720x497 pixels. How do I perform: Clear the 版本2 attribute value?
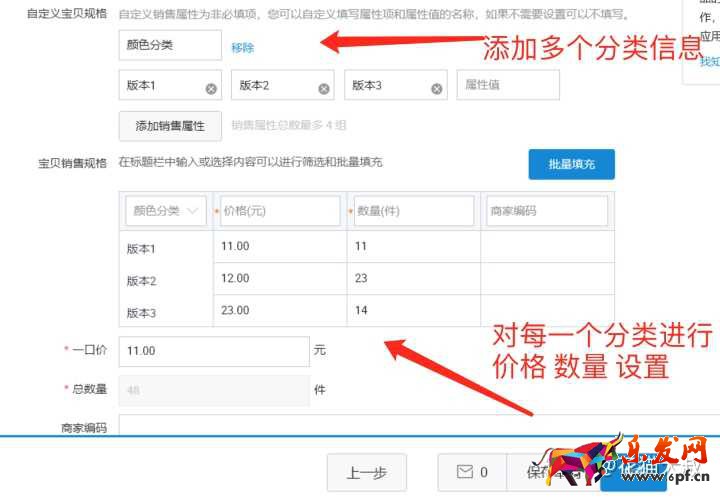[324, 88]
